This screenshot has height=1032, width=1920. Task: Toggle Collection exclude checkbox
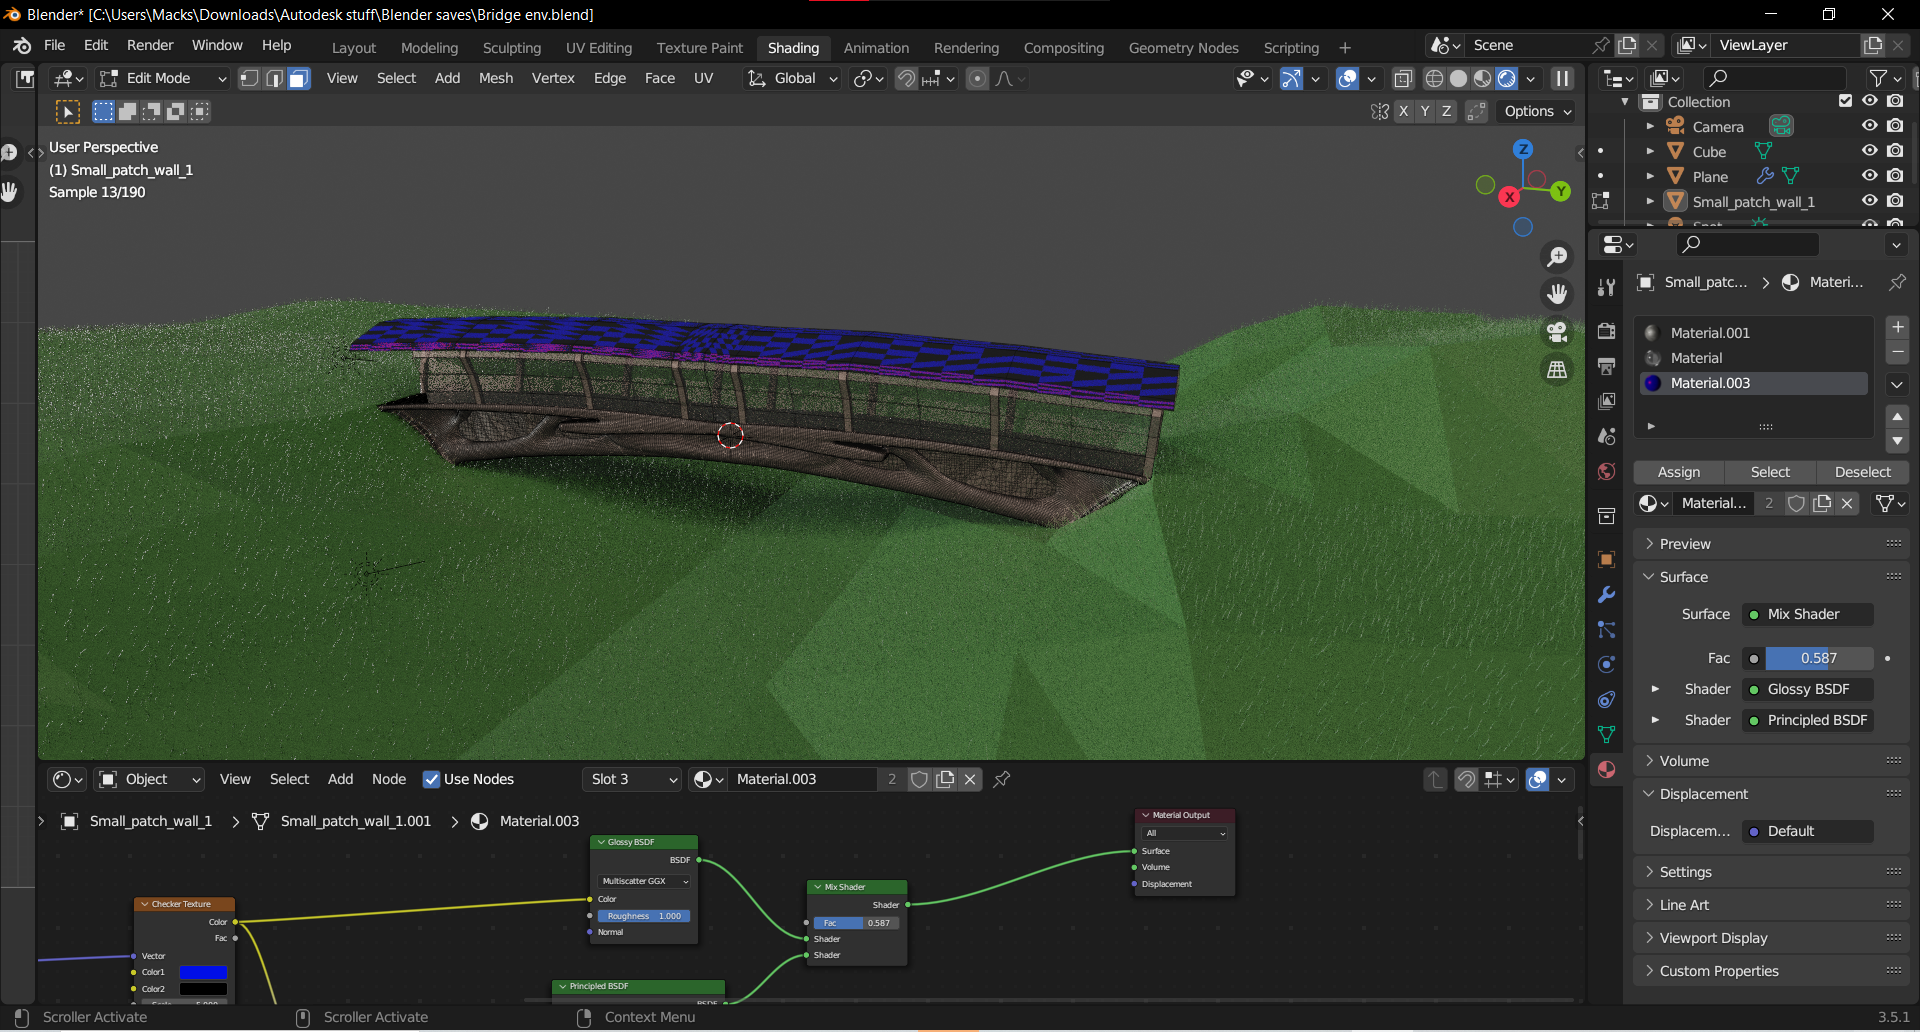[1846, 101]
